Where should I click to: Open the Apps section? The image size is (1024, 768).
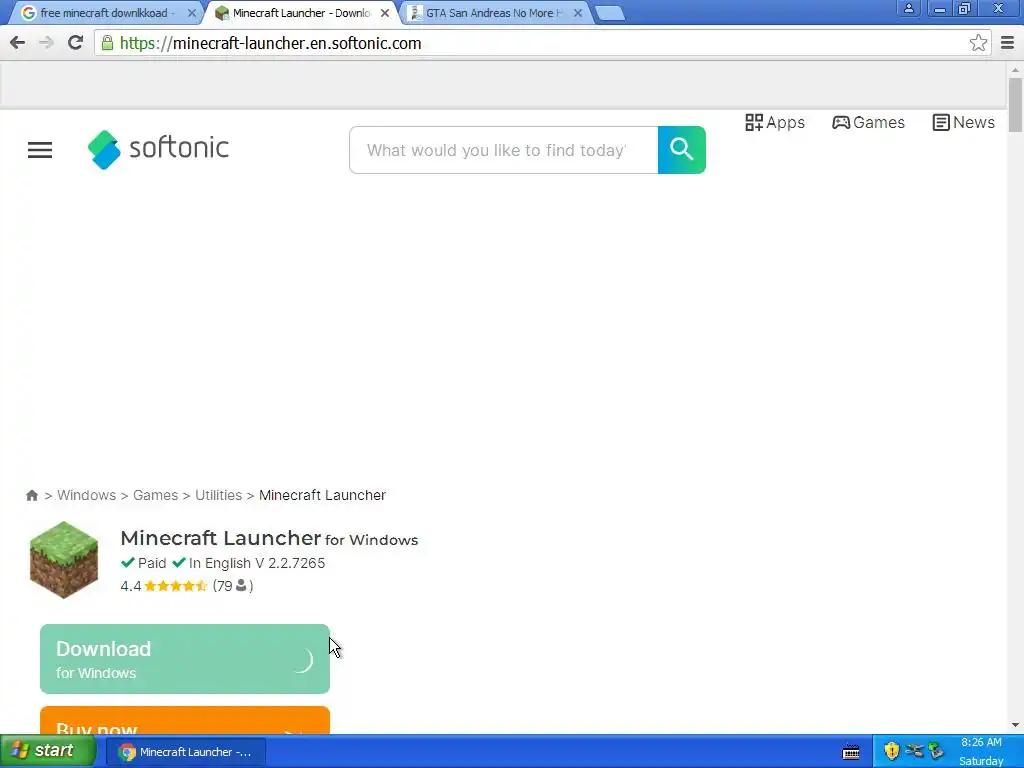tap(775, 122)
